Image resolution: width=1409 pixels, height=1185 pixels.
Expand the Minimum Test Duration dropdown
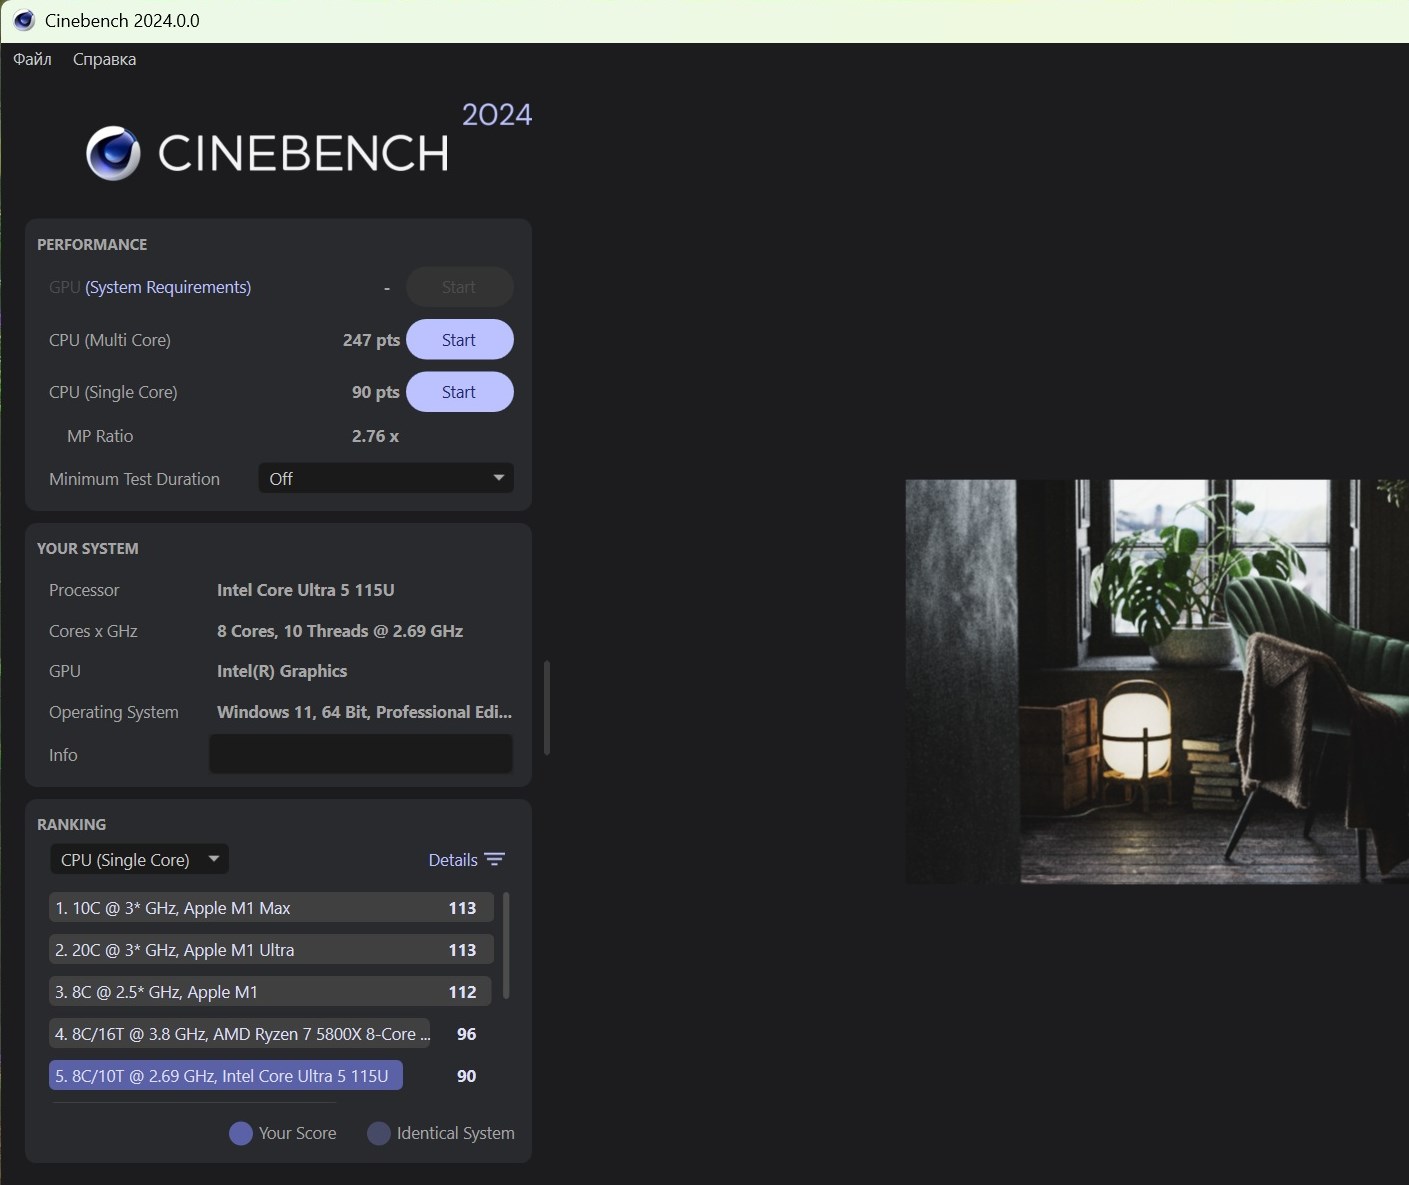pos(385,479)
